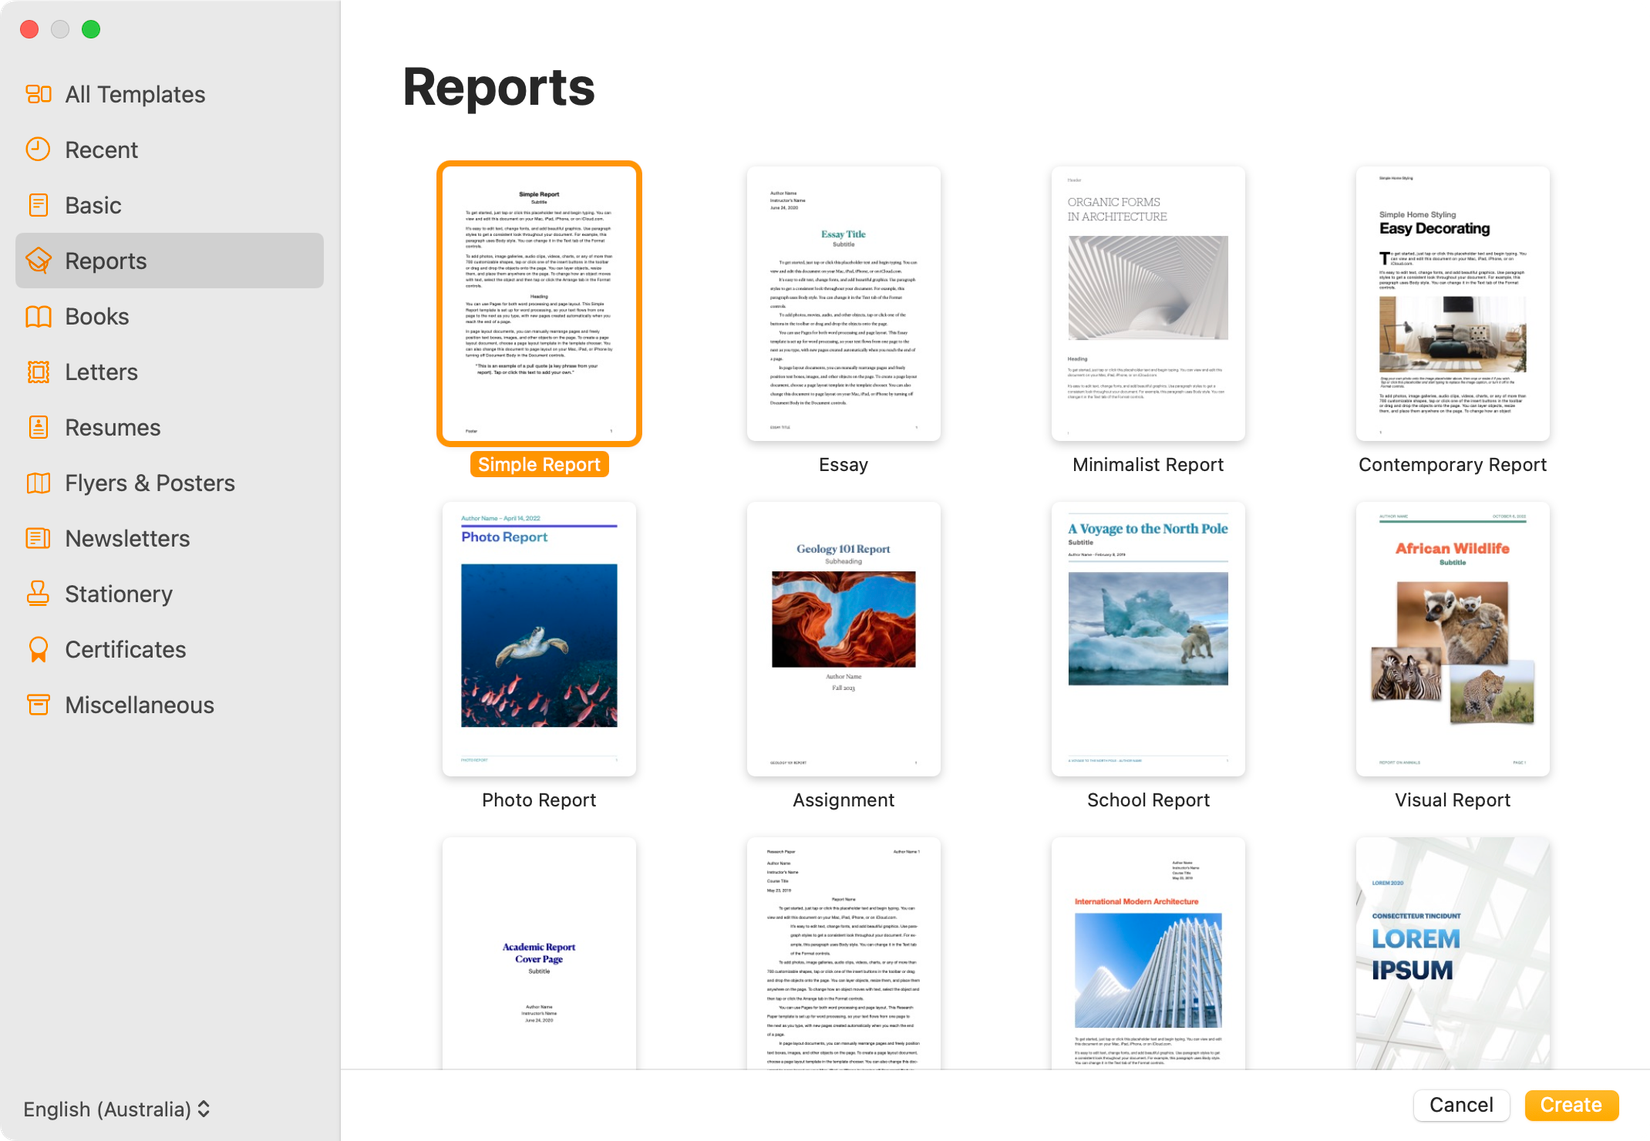
Task: Click the Create button
Action: (x=1571, y=1105)
